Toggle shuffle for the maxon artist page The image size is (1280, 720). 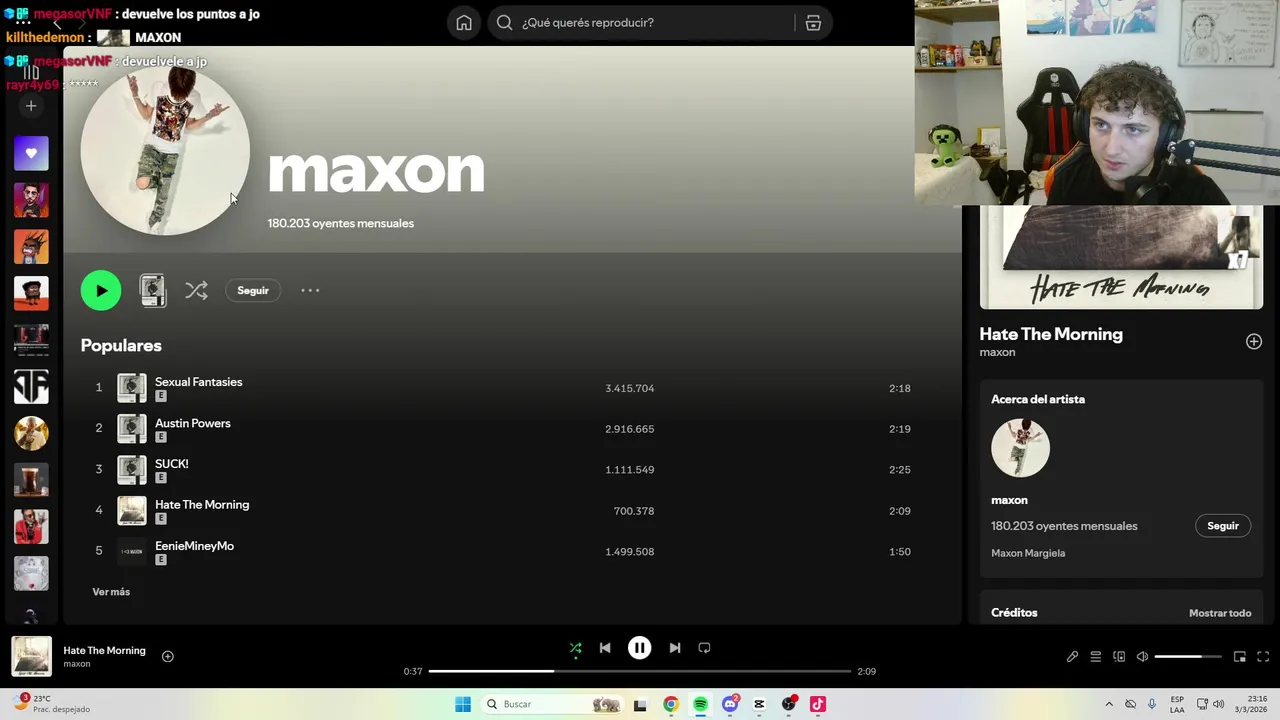click(x=196, y=291)
